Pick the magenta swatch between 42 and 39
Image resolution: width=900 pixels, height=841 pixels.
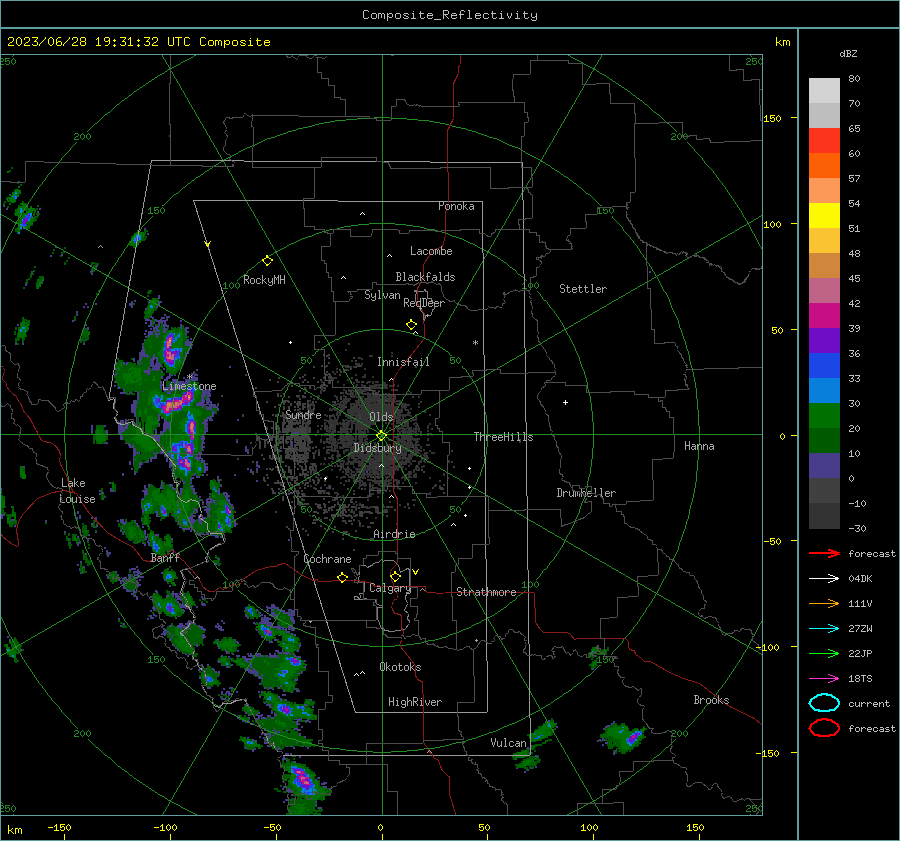pyautogui.click(x=824, y=316)
